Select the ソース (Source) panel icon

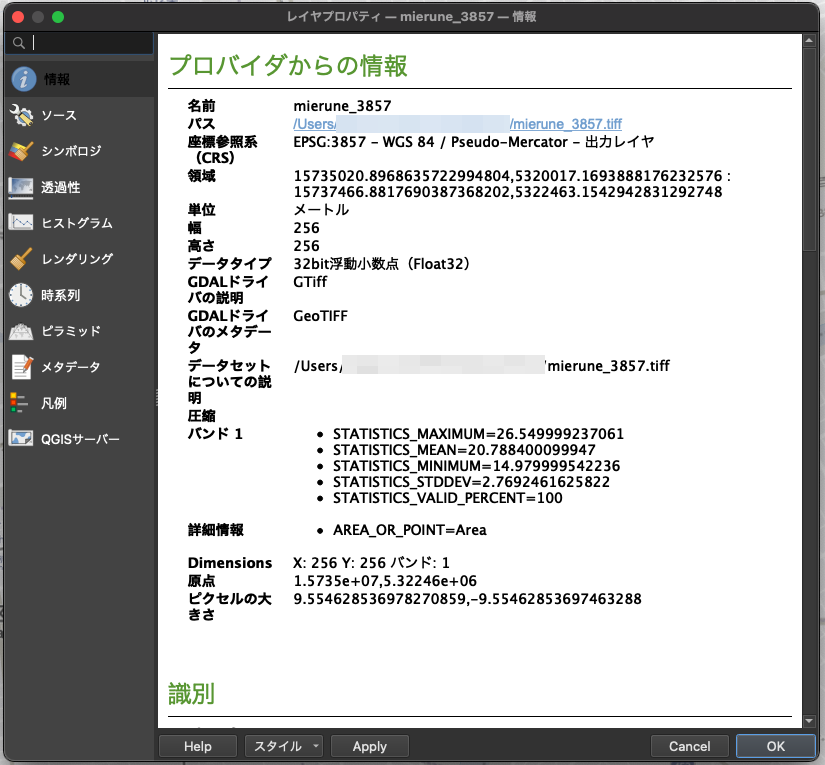coord(24,116)
